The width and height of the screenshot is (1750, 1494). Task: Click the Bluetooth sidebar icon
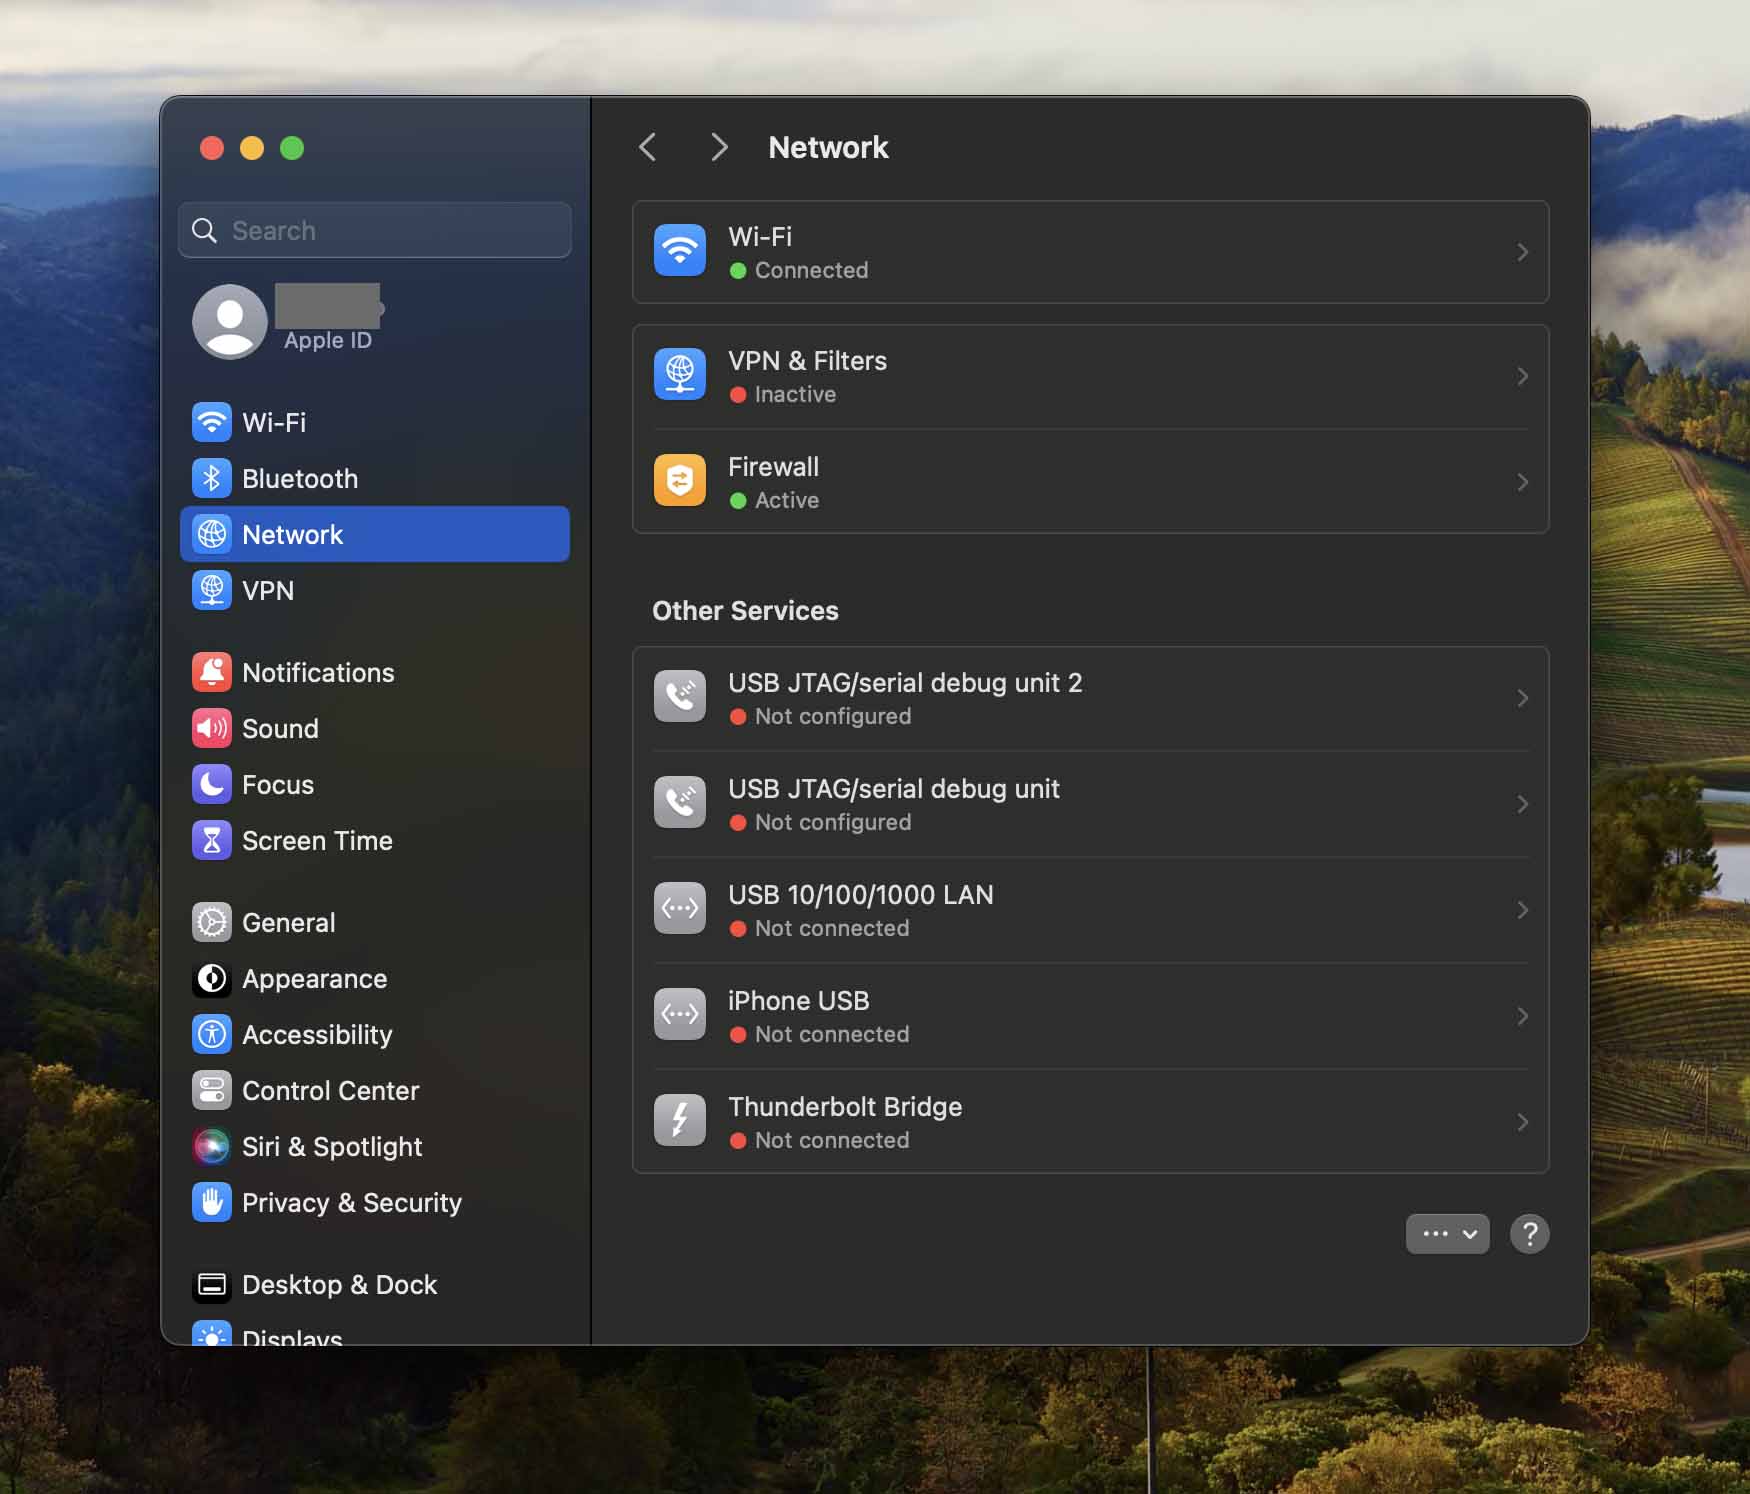211,478
